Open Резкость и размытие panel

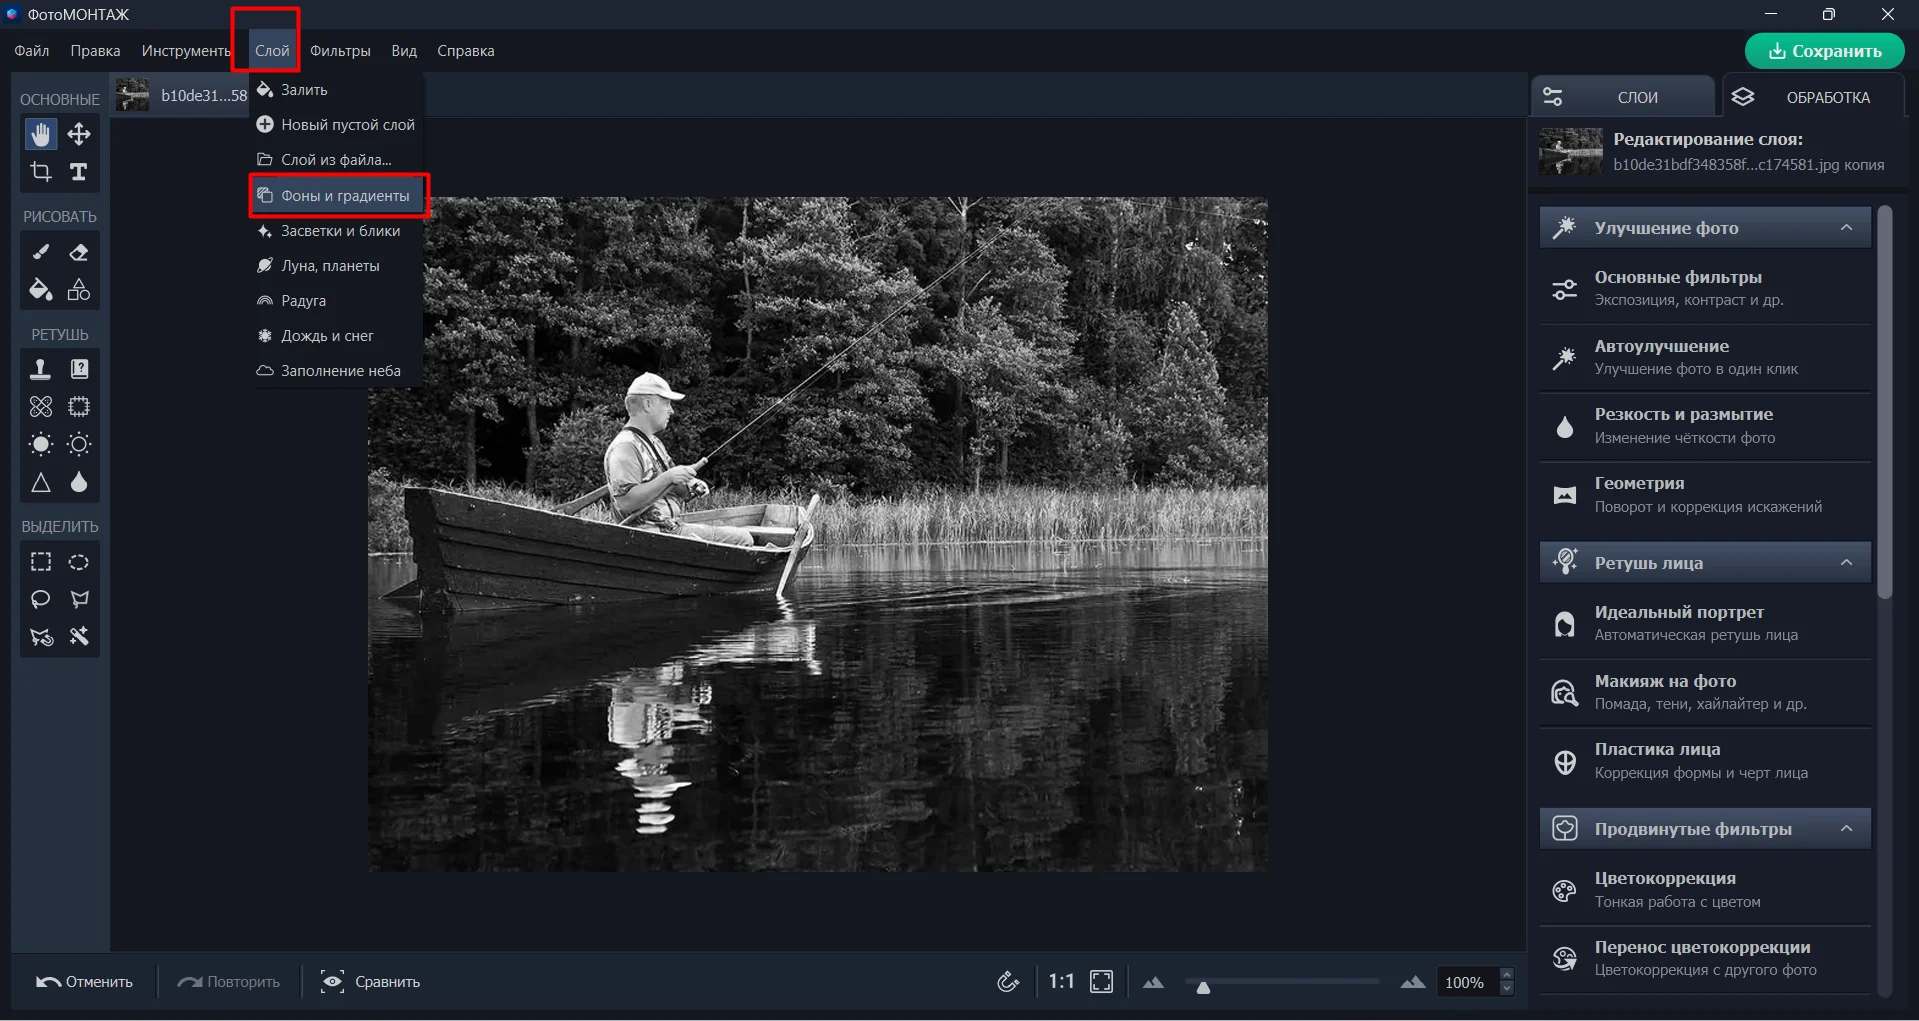pos(1705,426)
